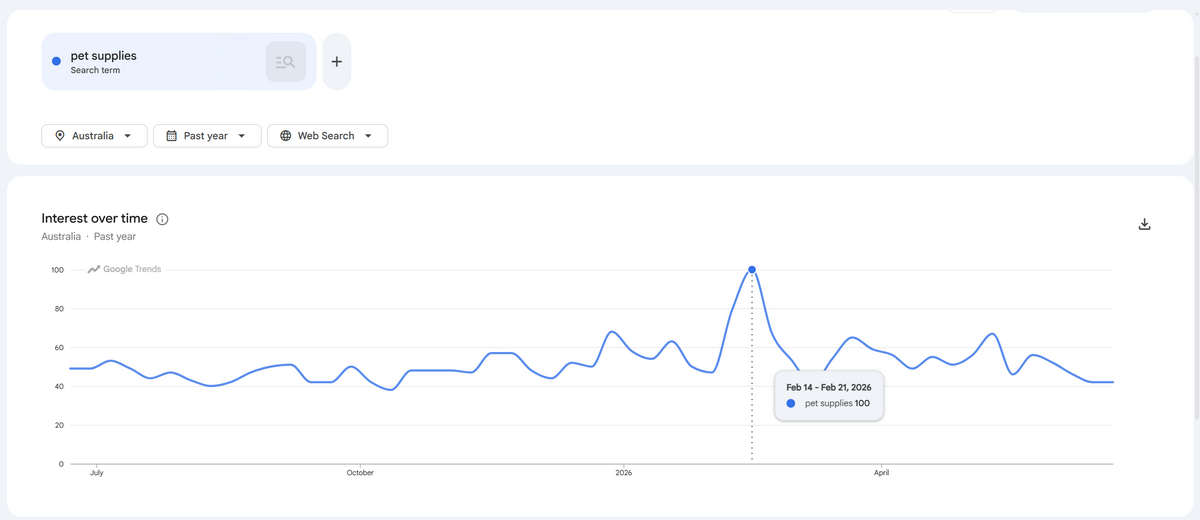This screenshot has height=520, width=1200.
Task: Click the explore search term icon
Action: [286, 62]
